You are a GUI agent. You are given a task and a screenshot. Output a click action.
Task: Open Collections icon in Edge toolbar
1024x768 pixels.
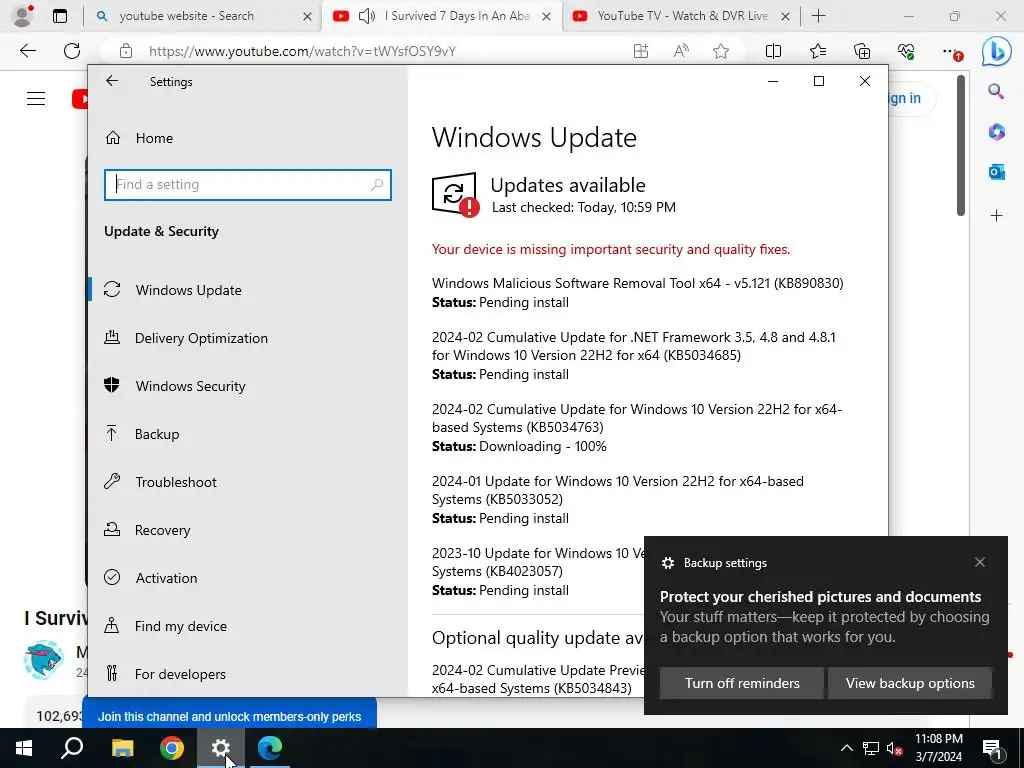(862, 51)
